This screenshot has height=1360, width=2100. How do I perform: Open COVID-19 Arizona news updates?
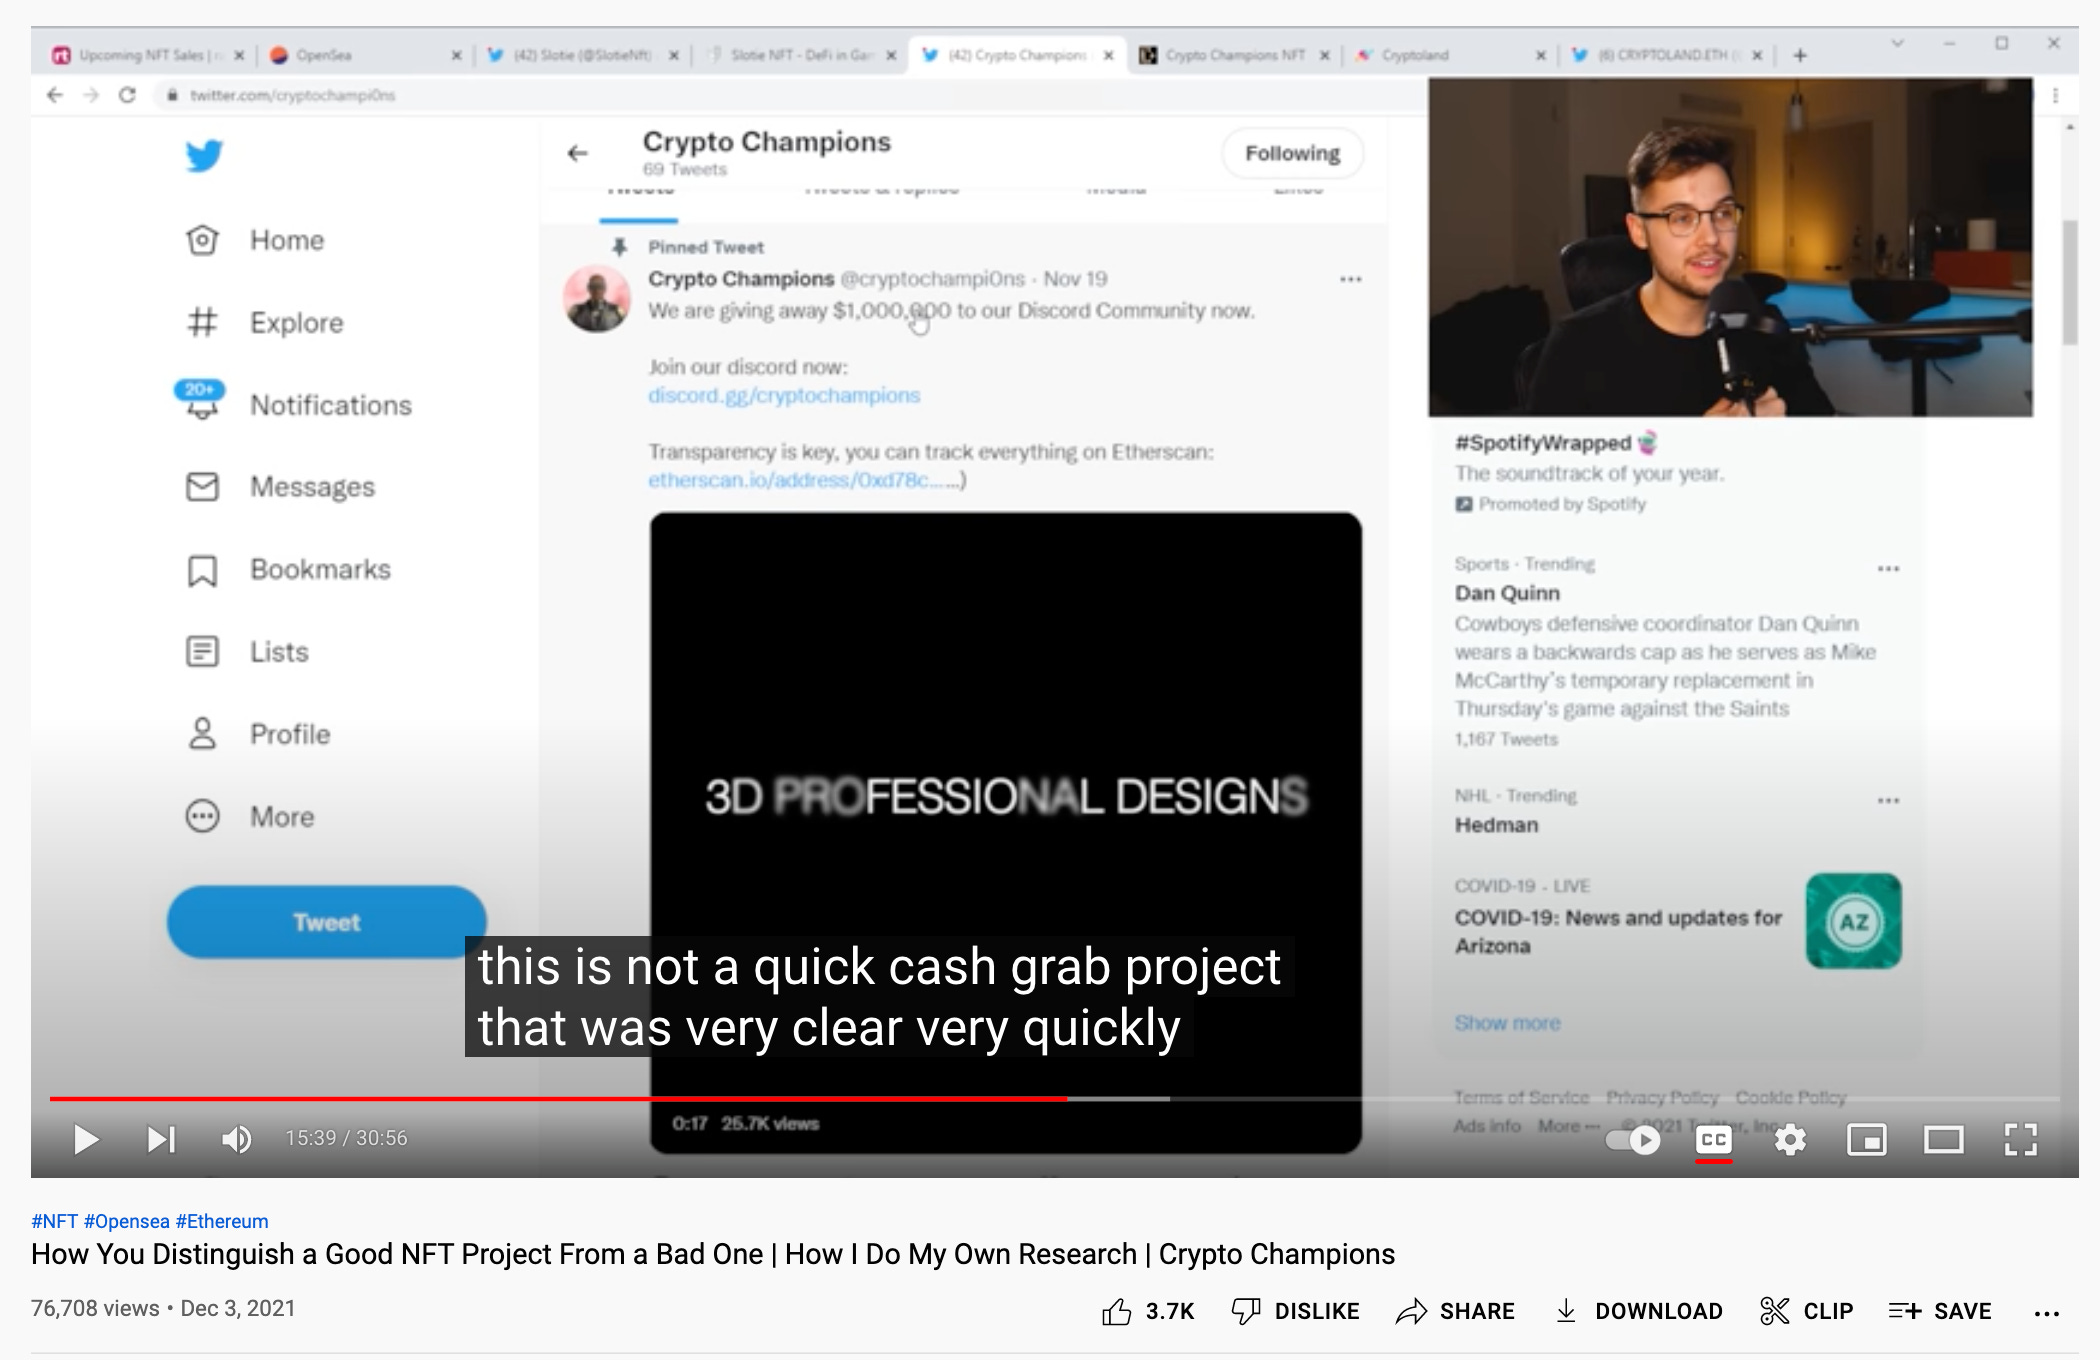(1618, 931)
